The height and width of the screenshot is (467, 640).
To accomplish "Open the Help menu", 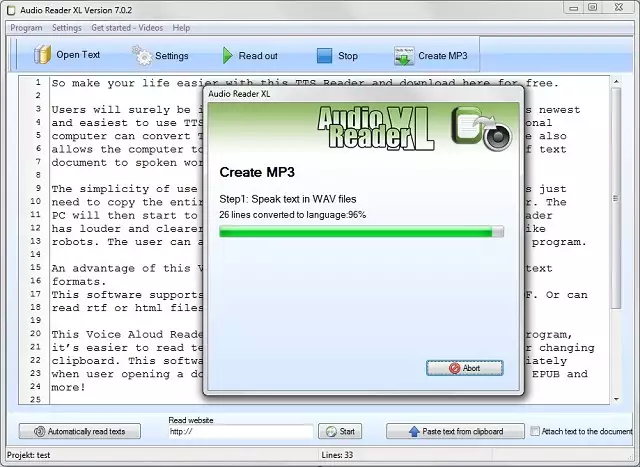I will tap(181, 28).
